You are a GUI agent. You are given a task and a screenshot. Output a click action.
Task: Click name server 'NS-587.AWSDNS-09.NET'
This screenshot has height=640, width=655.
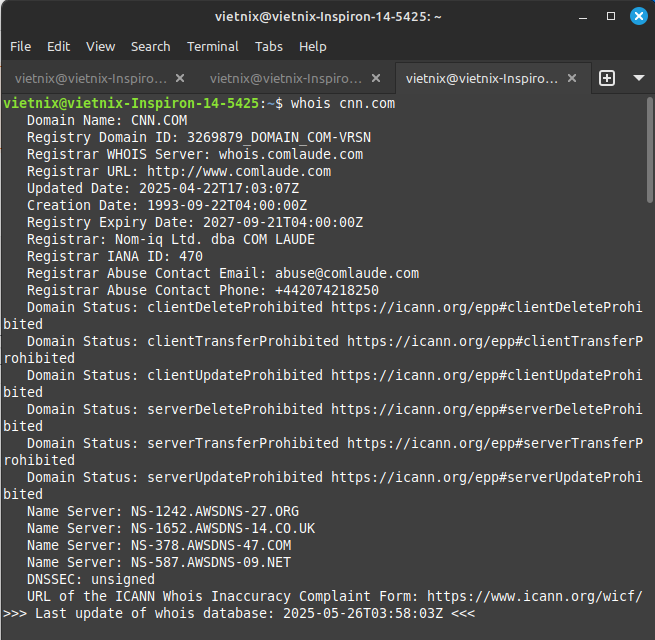[211, 562]
